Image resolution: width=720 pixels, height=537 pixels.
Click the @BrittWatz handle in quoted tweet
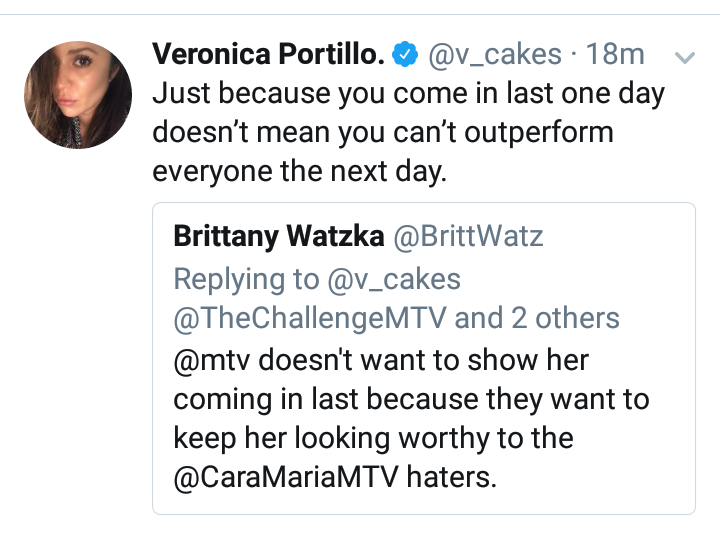tap(468, 236)
